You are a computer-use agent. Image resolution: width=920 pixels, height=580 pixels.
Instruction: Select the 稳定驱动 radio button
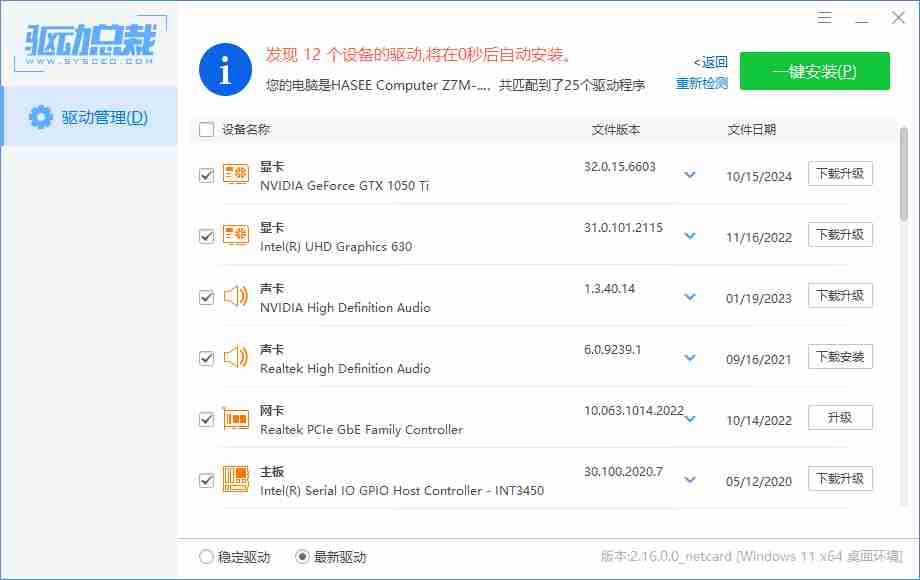tap(206, 557)
